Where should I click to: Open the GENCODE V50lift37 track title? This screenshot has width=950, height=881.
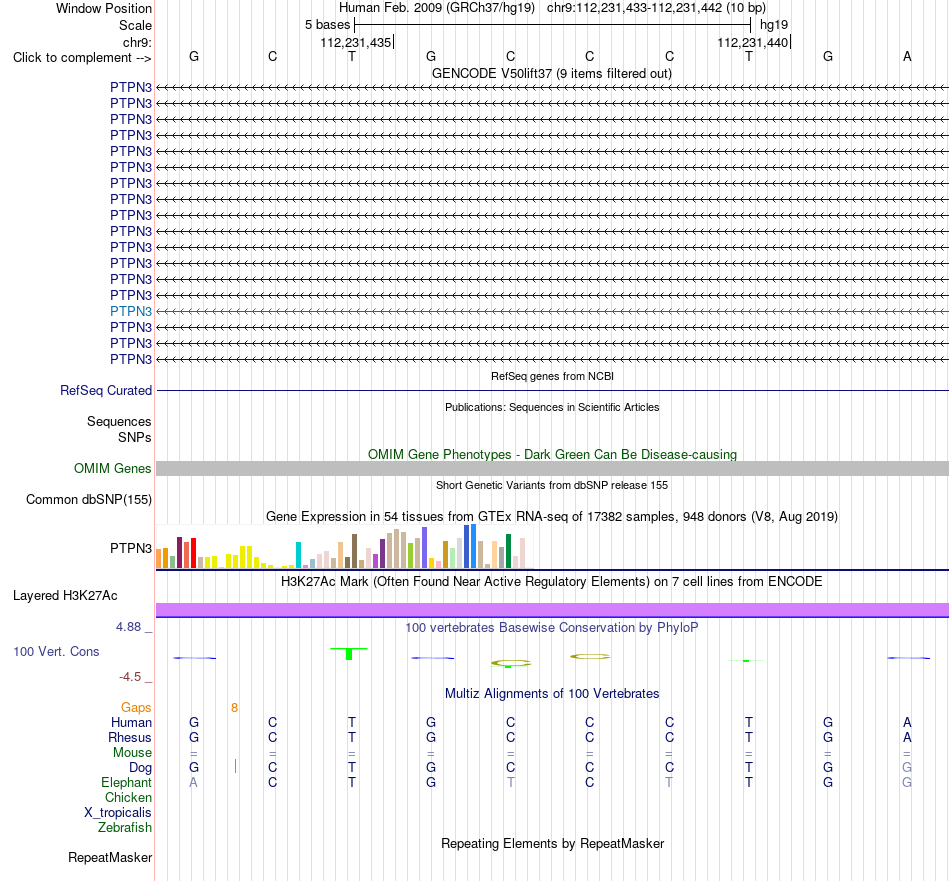click(x=552, y=73)
